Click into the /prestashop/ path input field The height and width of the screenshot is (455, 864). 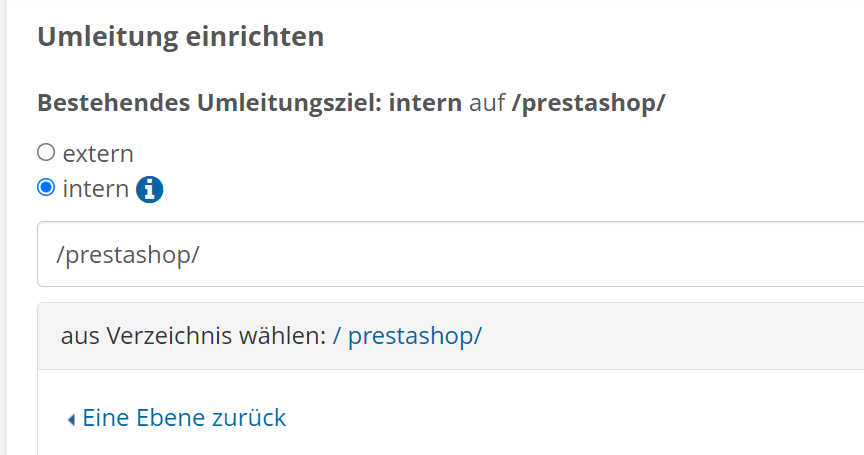[x=400, y=254]
